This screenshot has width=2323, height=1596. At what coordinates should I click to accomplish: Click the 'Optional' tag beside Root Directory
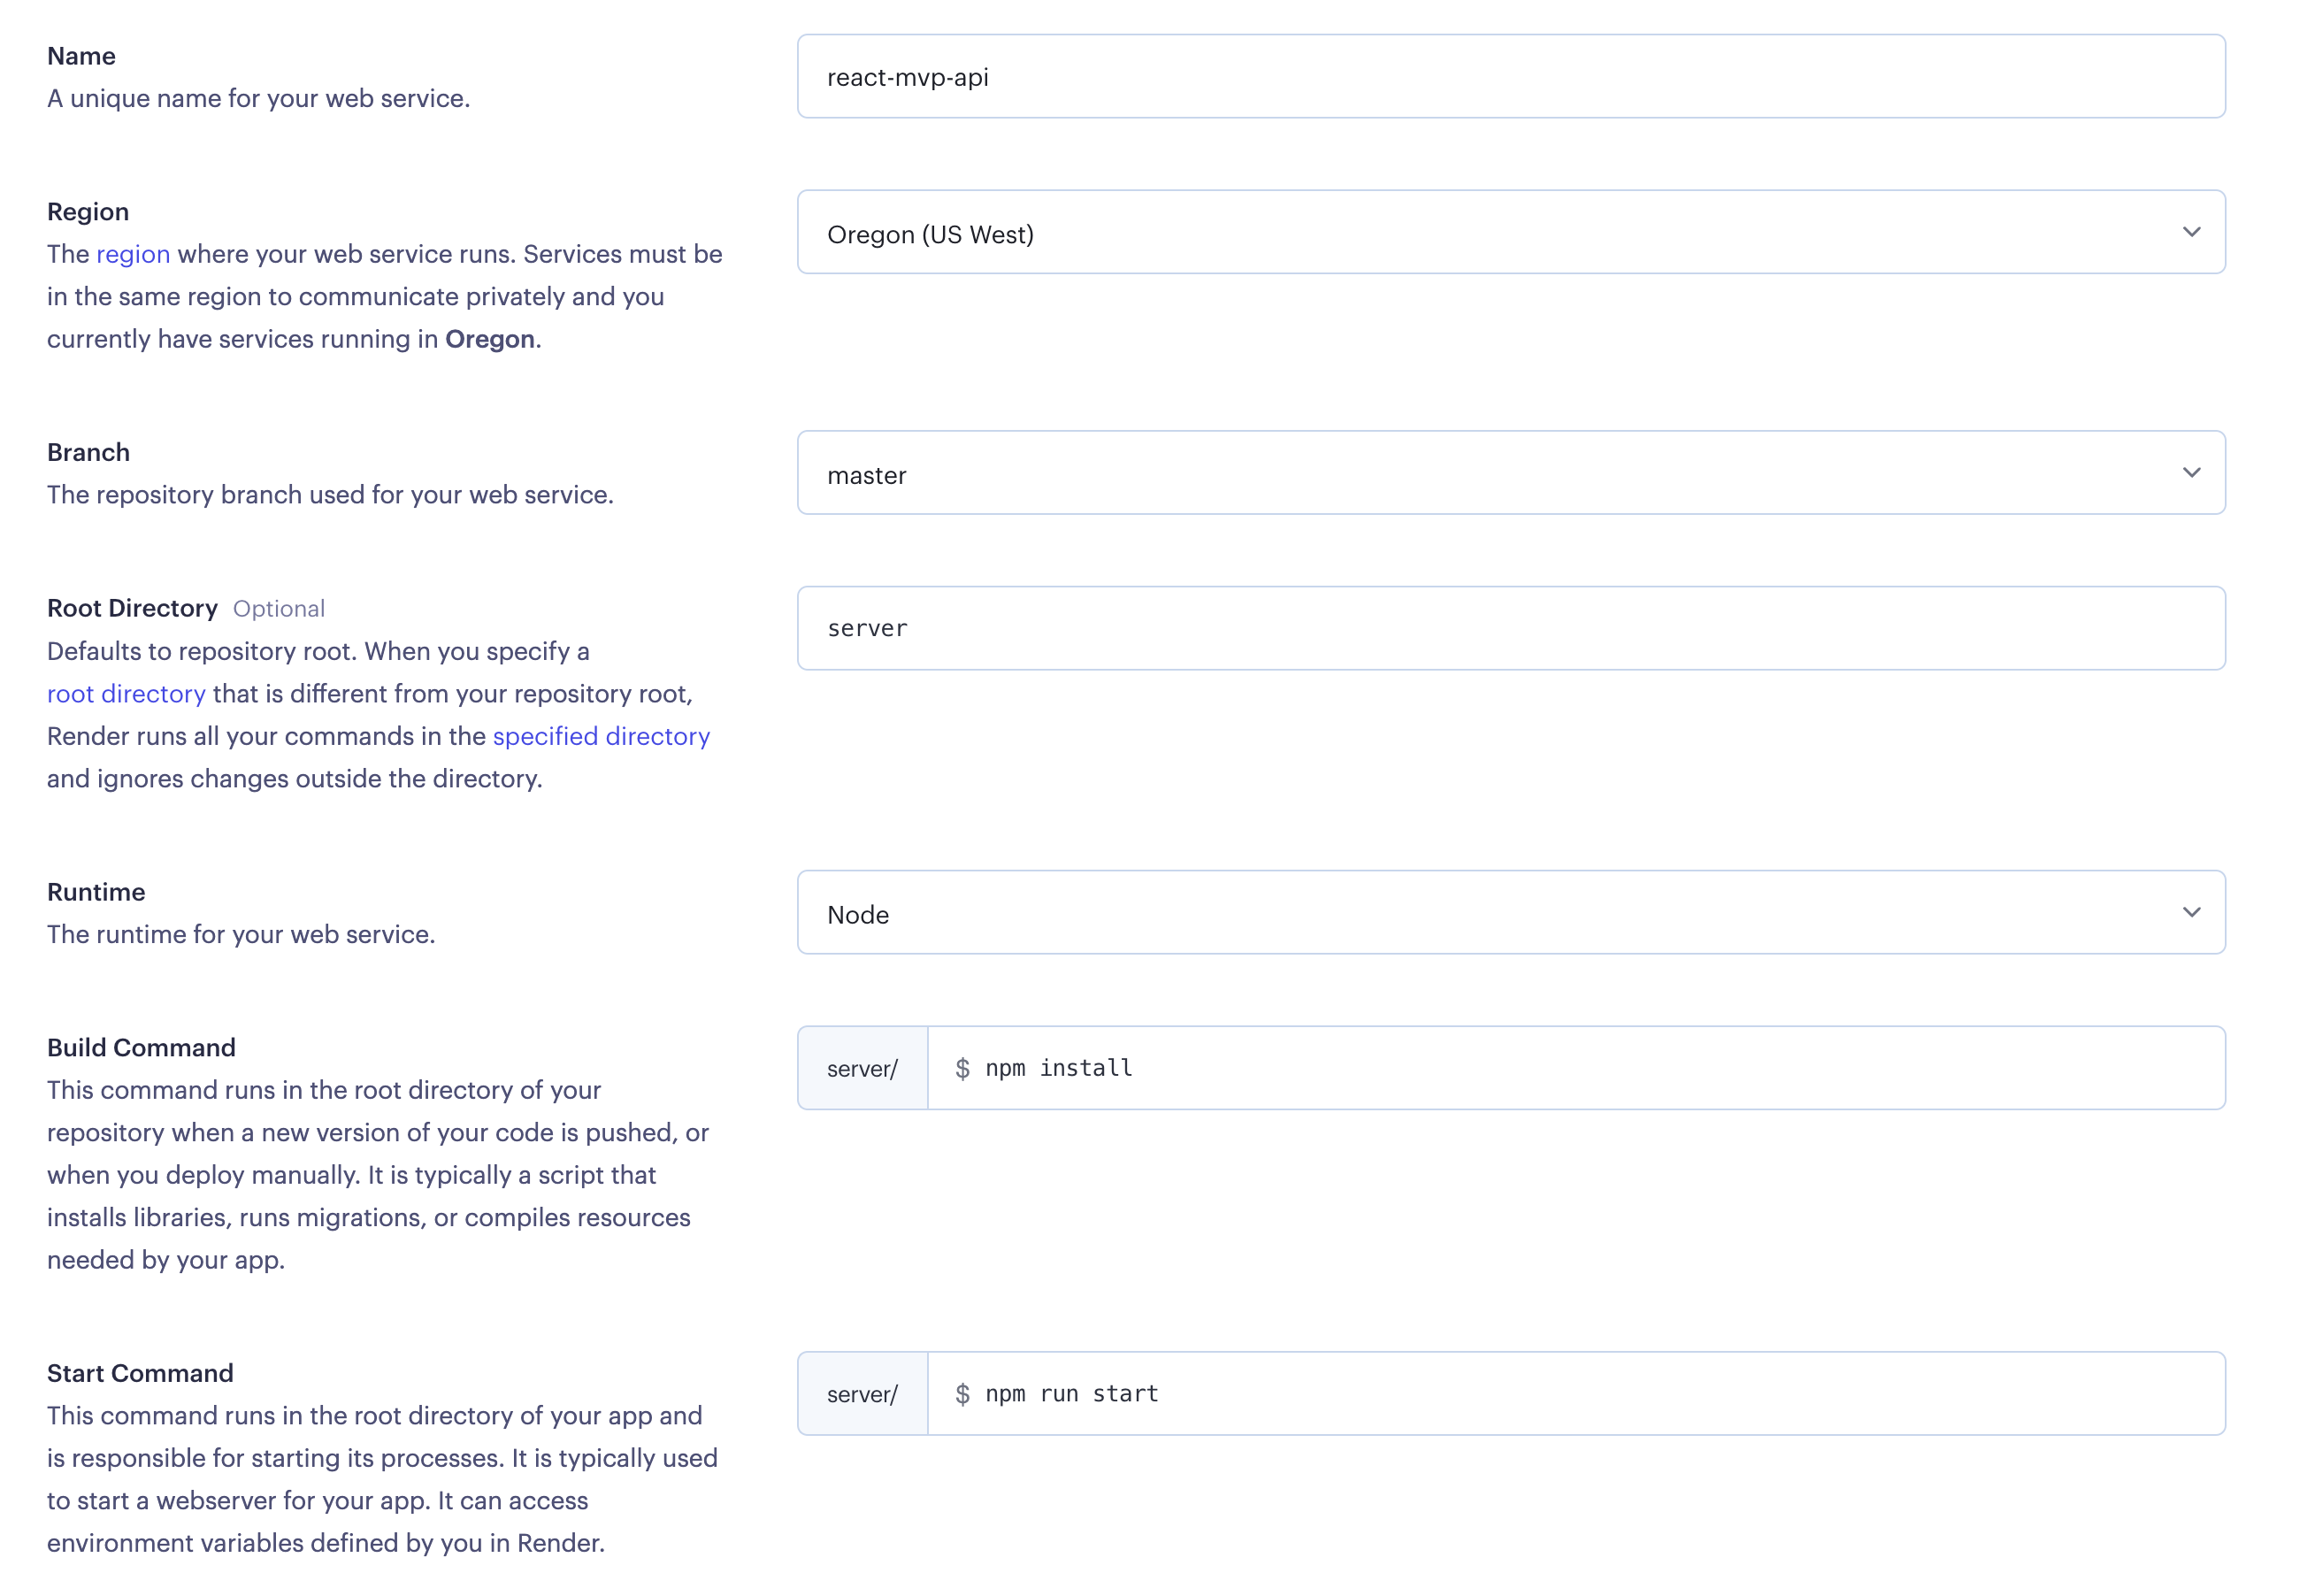pos(279,609)
